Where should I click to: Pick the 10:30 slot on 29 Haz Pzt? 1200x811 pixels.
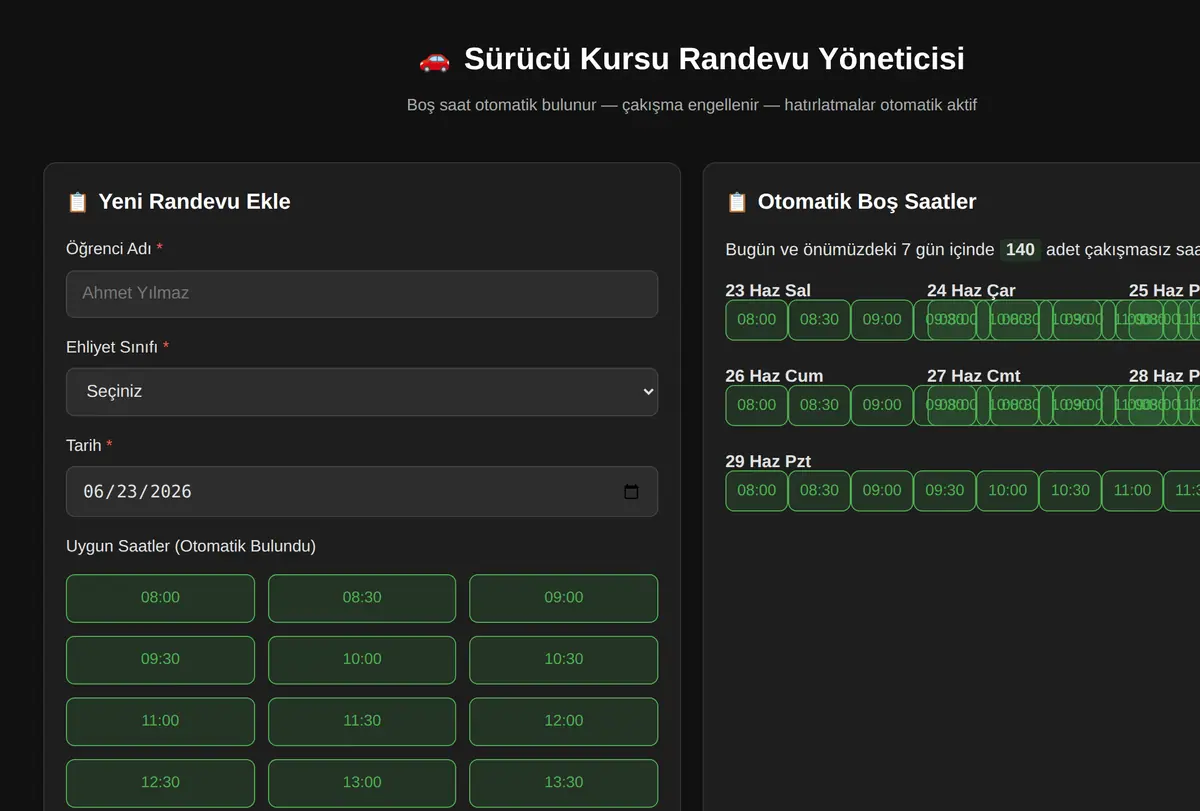point(1070,491)
